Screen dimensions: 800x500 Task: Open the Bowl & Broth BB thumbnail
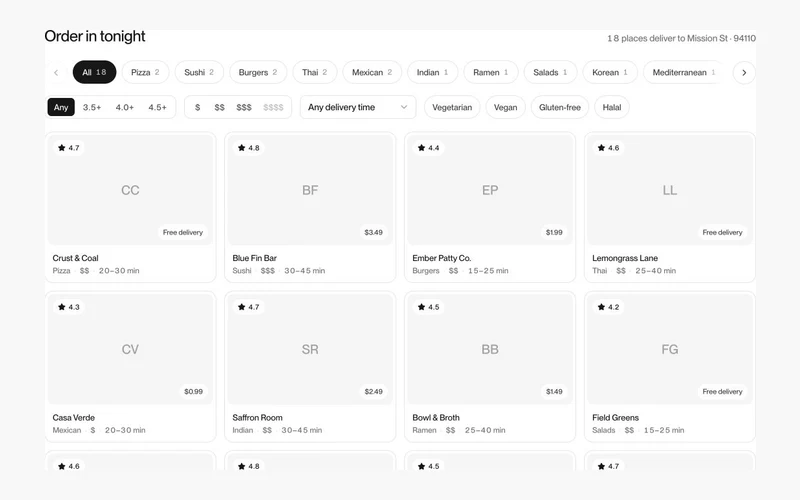490,349
